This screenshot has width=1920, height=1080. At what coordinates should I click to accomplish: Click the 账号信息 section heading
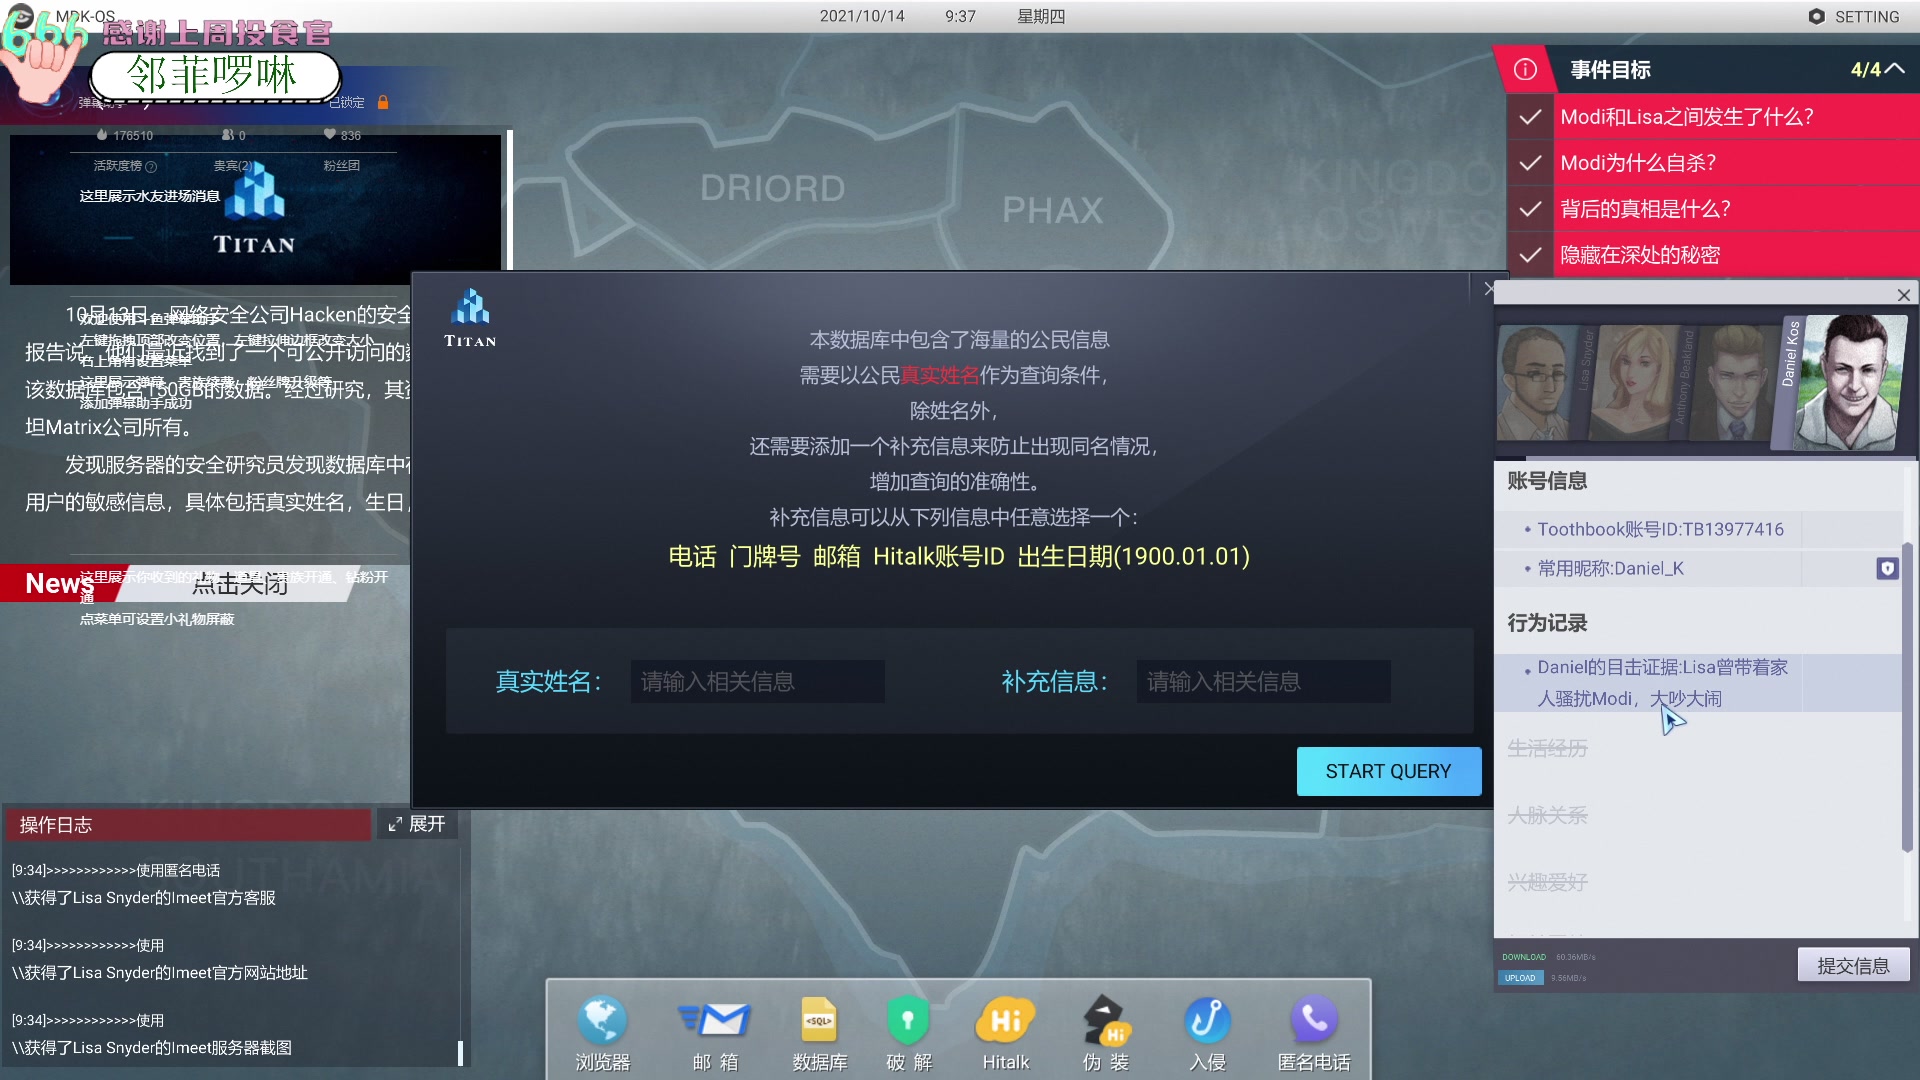pos(1547,481)
